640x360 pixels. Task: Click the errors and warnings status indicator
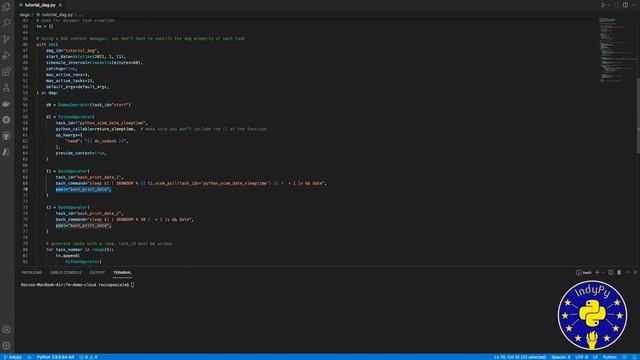pos(88,357)
